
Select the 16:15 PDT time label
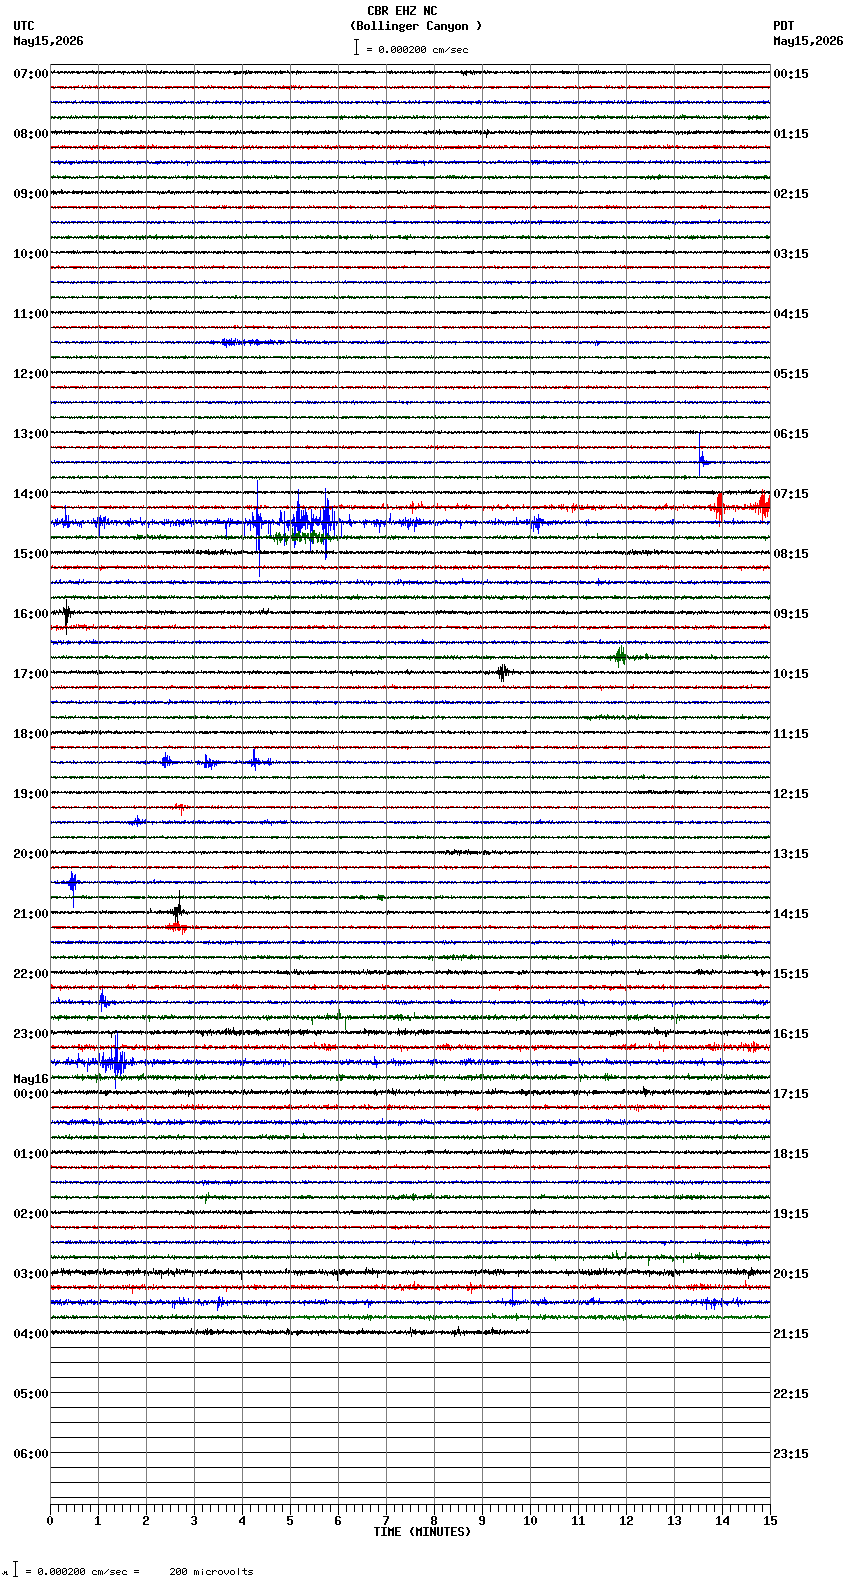[791, 1034]
